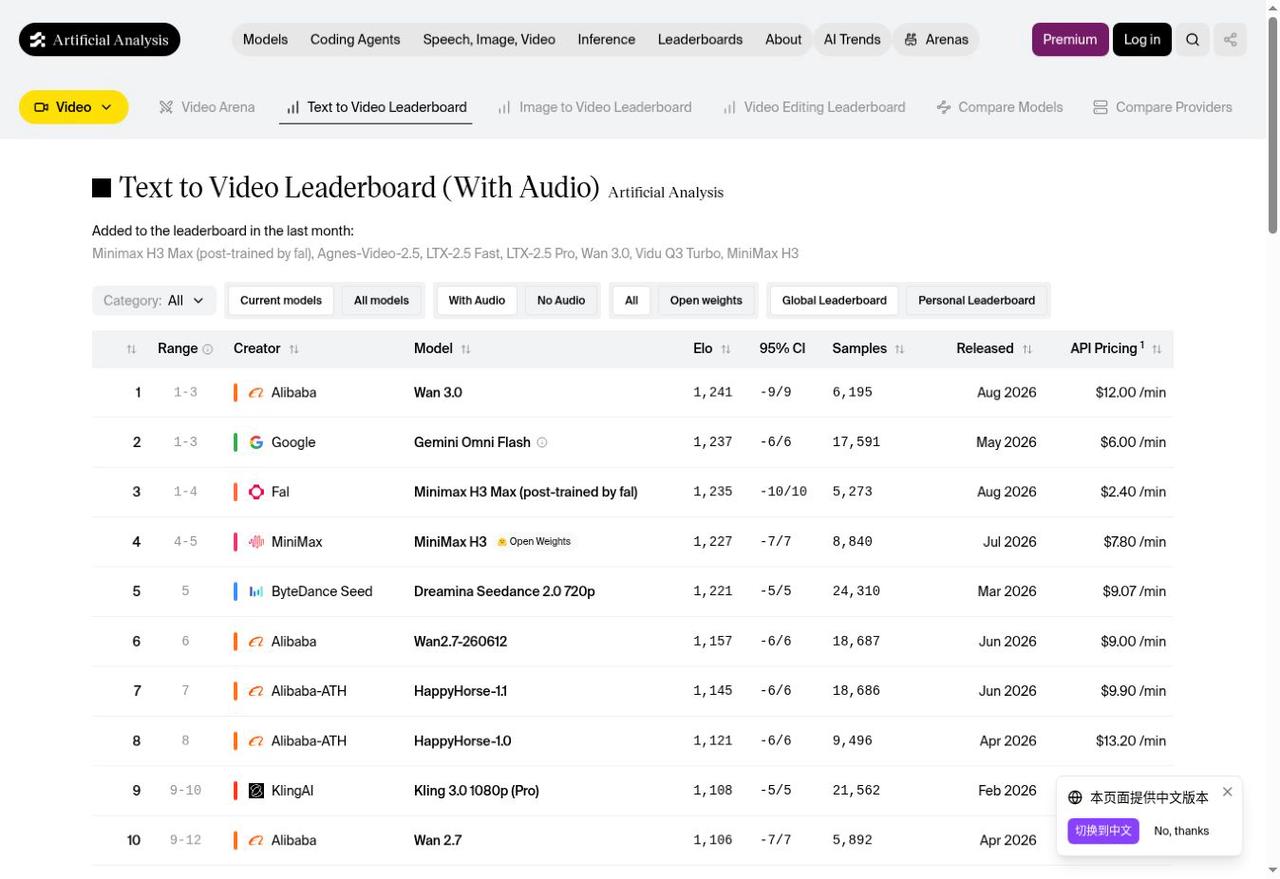Click the KlingAI logo icon
The image size is (1280, 879).
tap(256, 791)
